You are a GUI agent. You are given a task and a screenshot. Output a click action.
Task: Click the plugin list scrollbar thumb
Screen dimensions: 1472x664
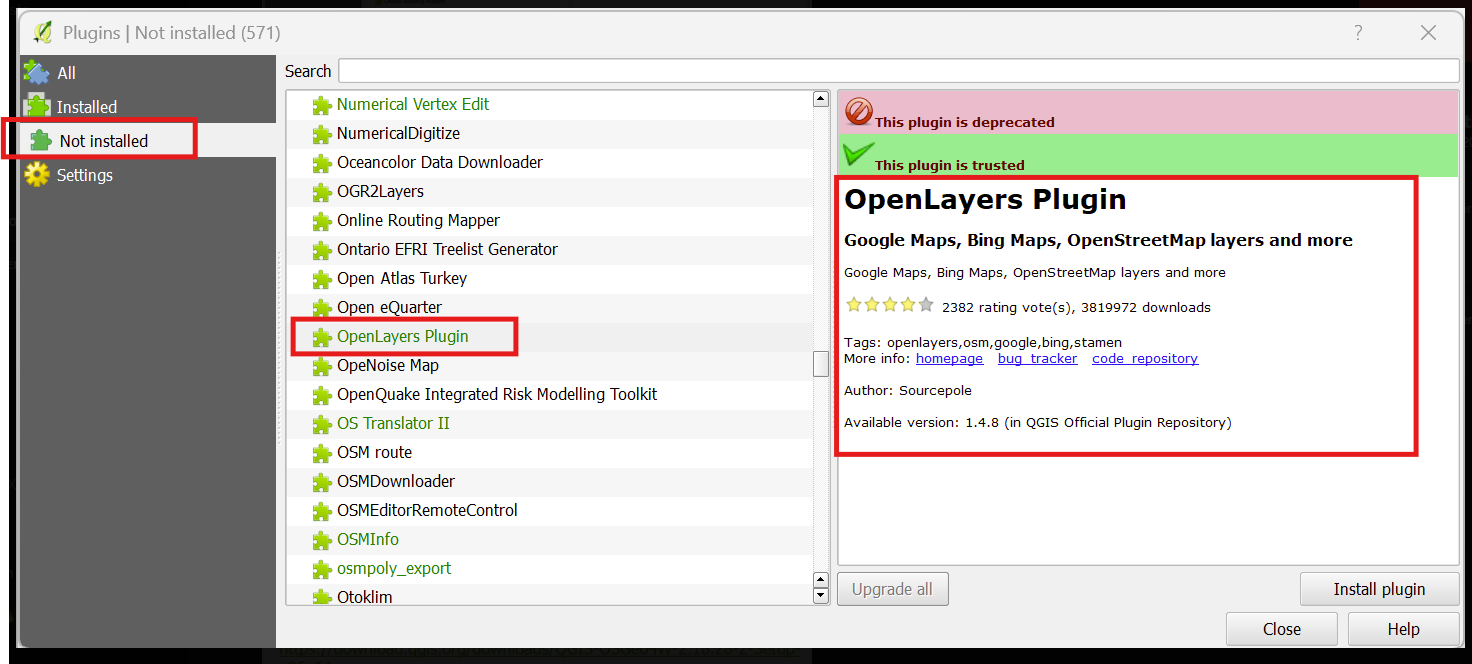point(821,363)
